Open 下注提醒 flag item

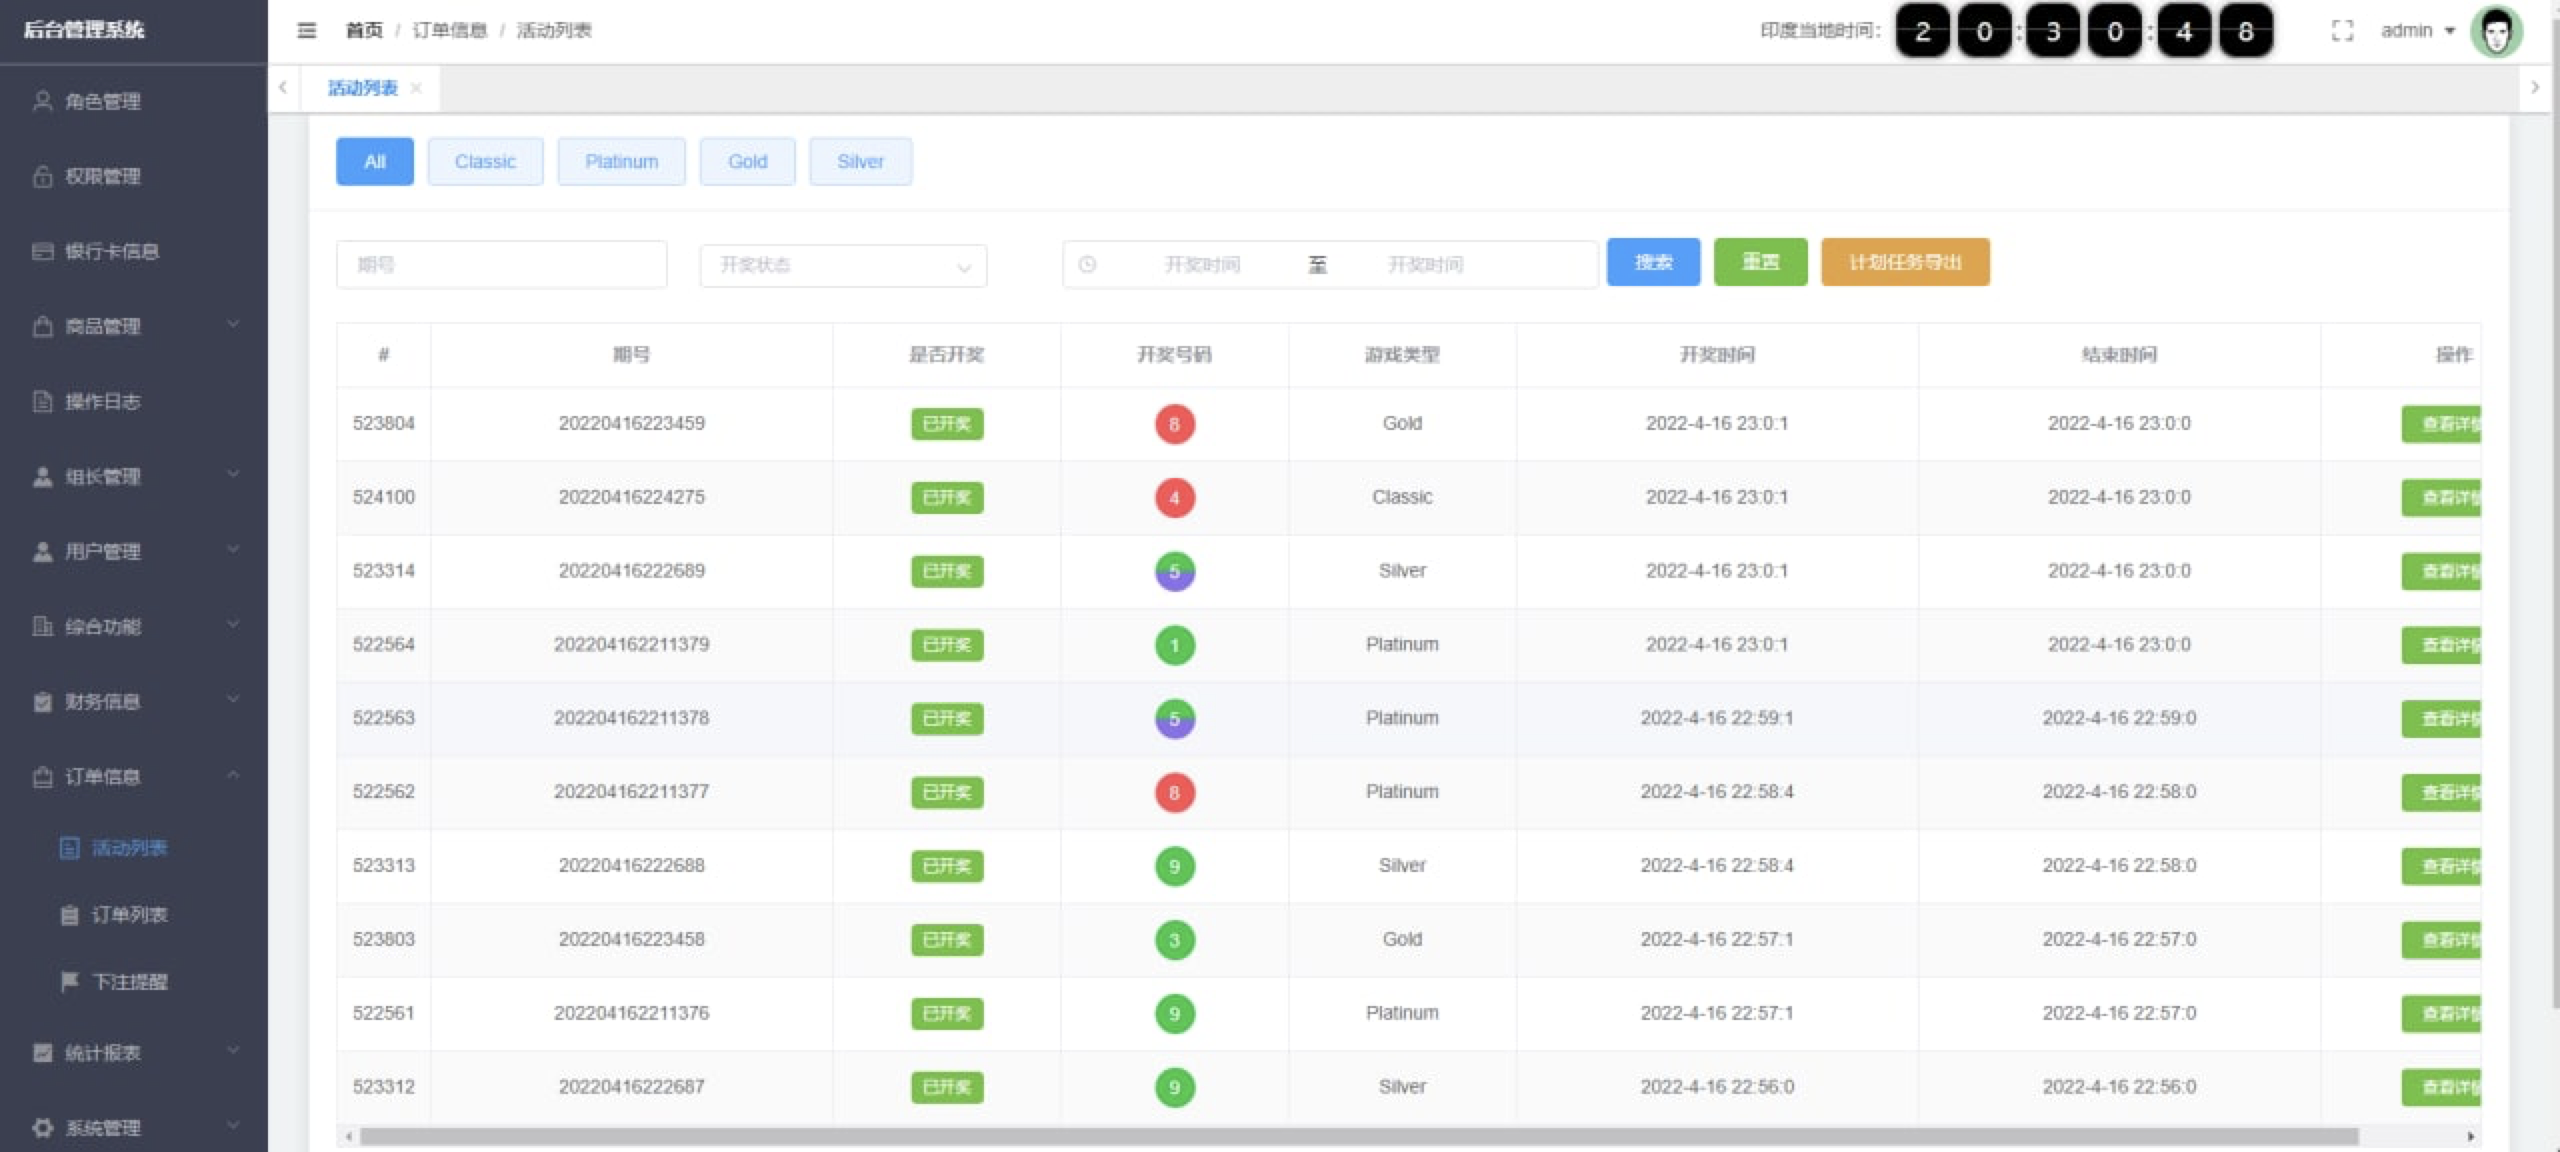tap(129, 981)
